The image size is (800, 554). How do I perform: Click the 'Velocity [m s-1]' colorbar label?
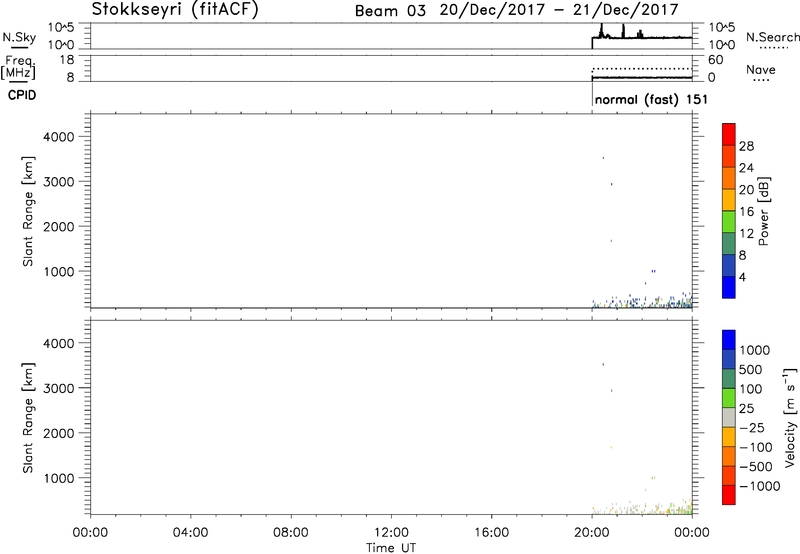click(x=790, y=417)
